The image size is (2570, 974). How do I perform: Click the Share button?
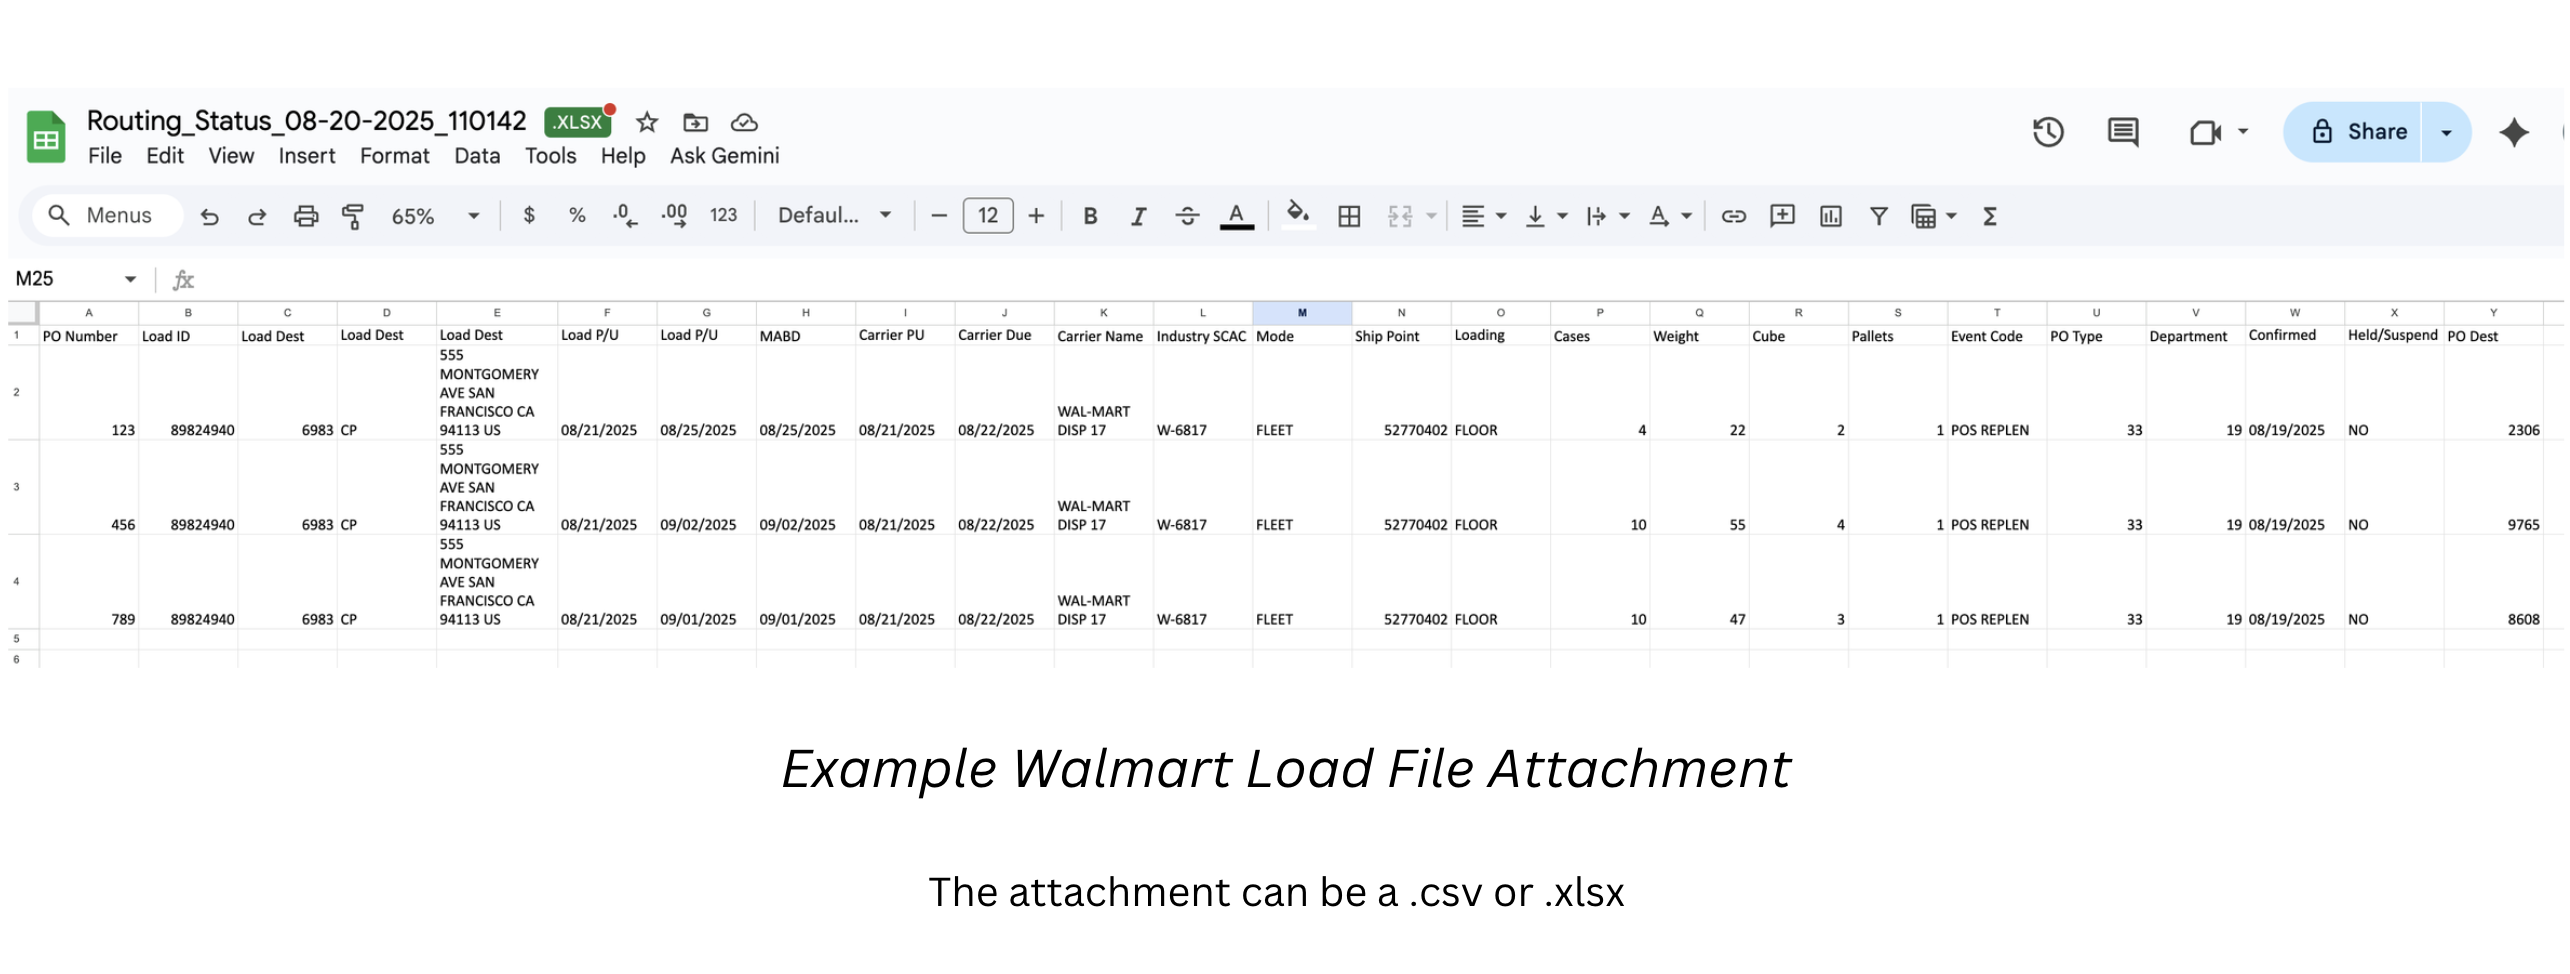pyautogui.click(x=2352, y=132)
